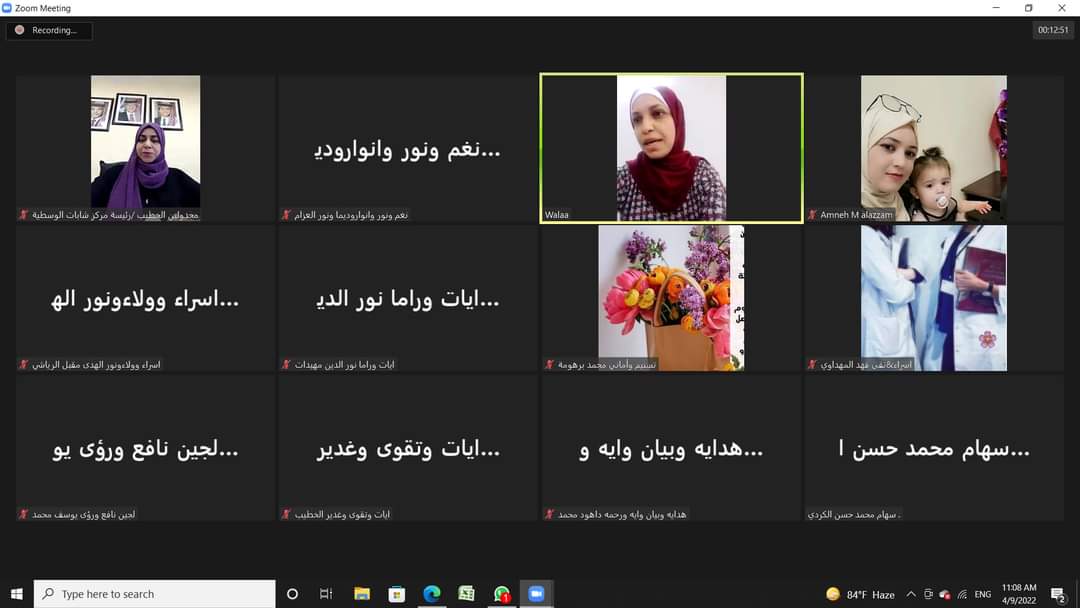Image resolution: width=1080 pixels, height=608 pixels.
Task: Click the 84°F Haze weather widget
Action: (860, 594)
